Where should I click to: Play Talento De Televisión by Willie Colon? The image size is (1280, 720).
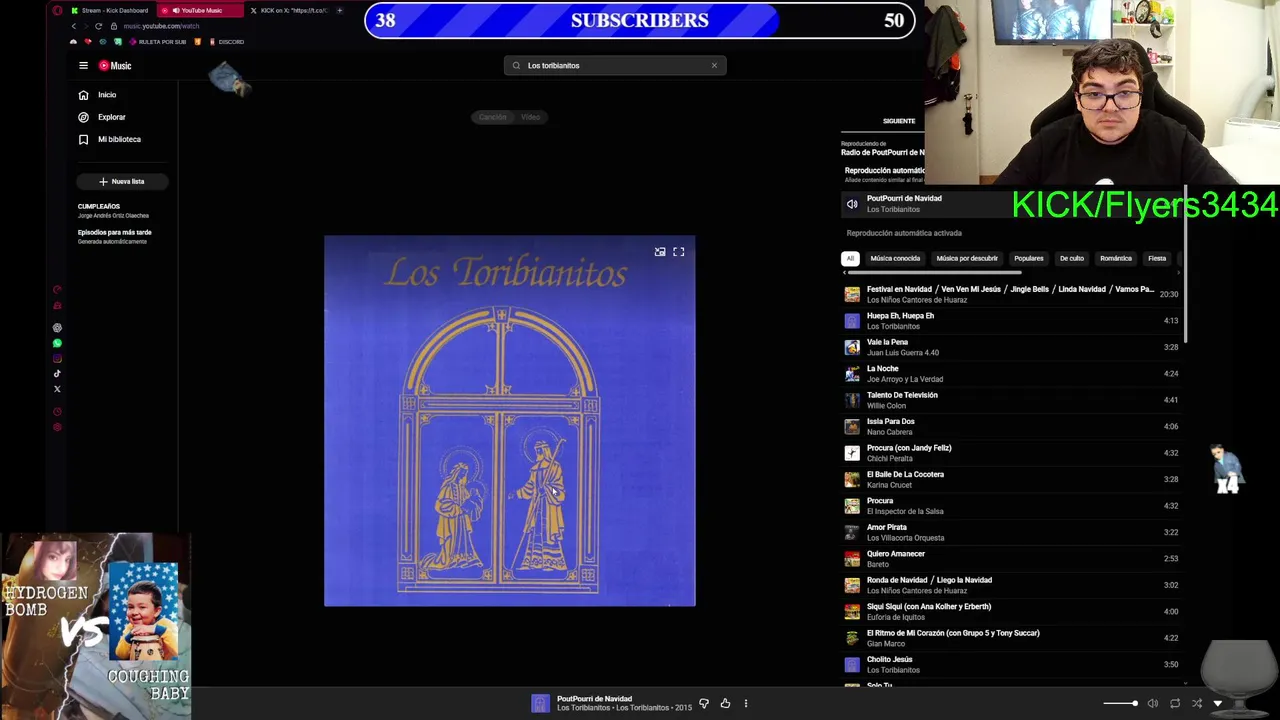tap(1010, 400)
